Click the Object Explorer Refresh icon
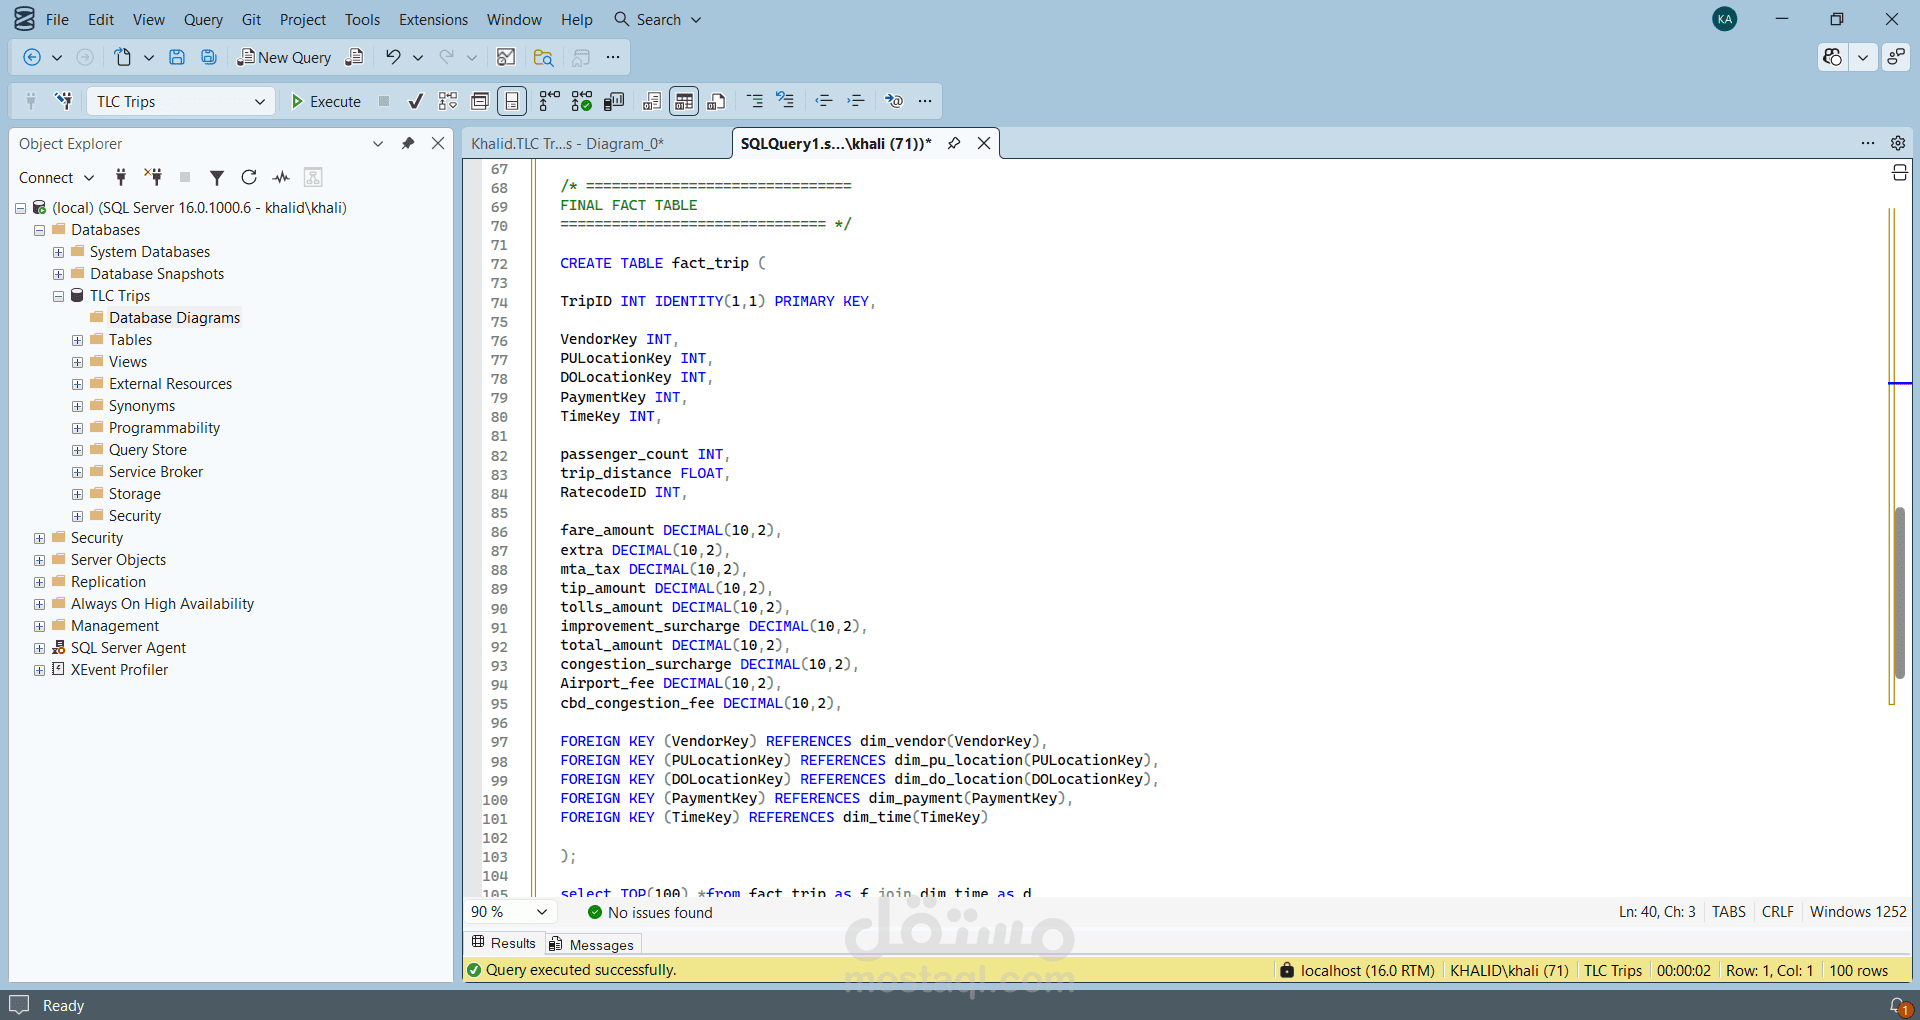This screenshot has width=1920, height=1020. pyautogui.click(x=249, y=177)
